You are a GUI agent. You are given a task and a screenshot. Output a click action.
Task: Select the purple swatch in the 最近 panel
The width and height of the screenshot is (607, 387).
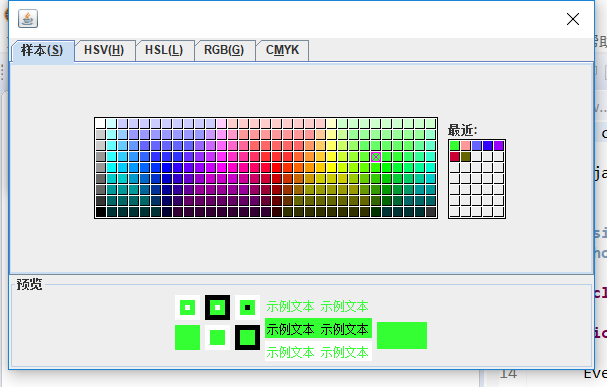[499, 146]
